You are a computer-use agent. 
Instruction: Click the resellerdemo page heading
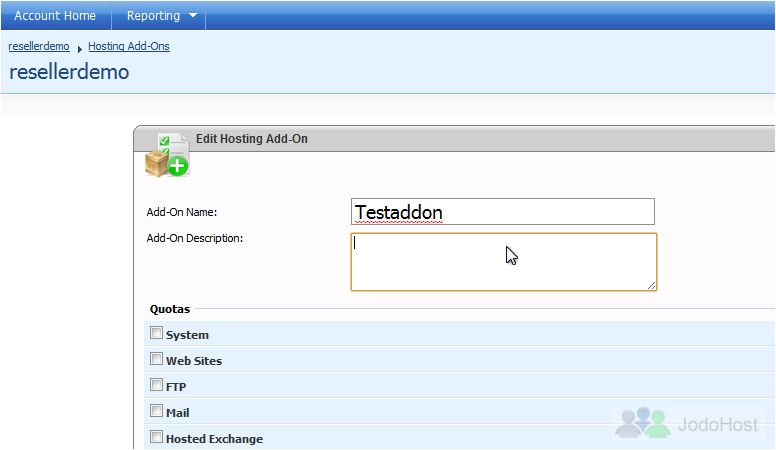[69, 72]
